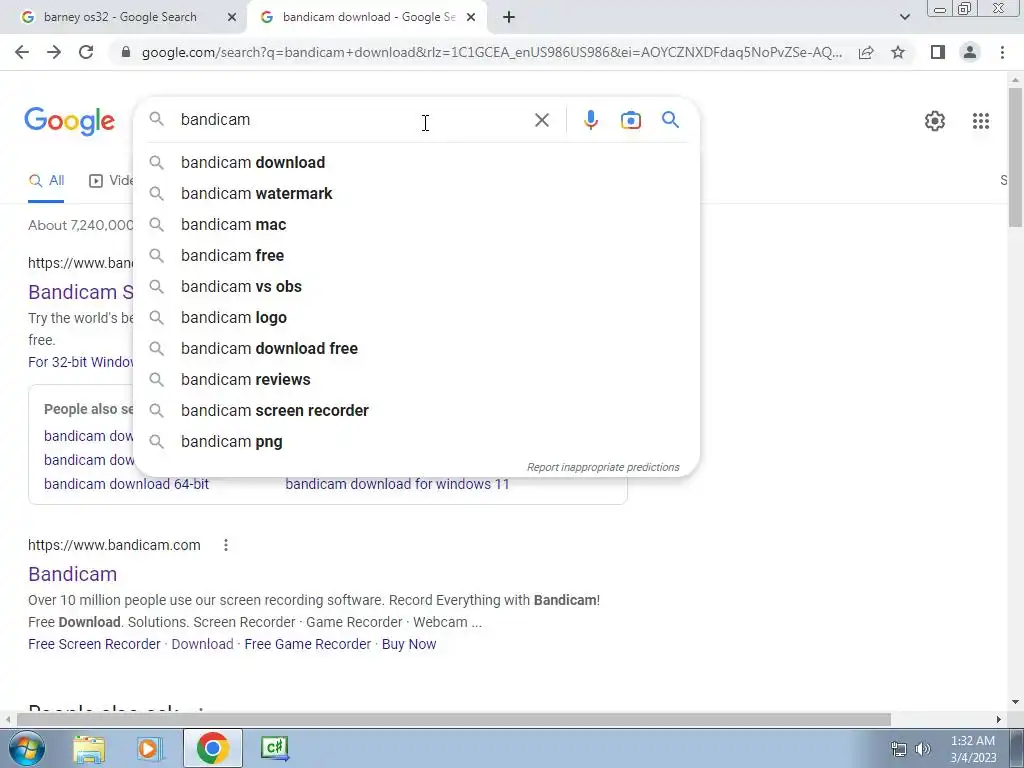The height and width of the screenshot is (768, 1024).
Task: Share this page from address bar
Action: (866, 52)
